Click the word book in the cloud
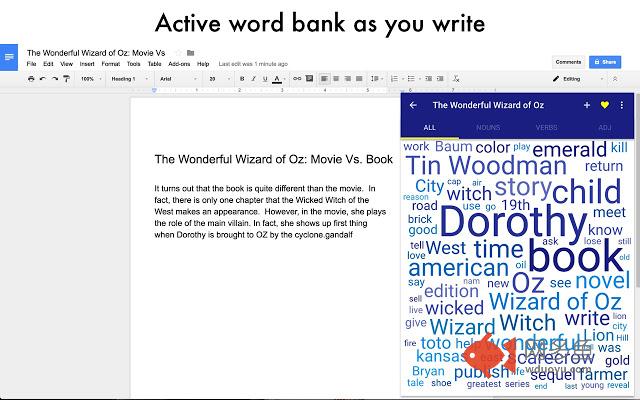Viewport: 640px width, 400px height. pos(576,256)
